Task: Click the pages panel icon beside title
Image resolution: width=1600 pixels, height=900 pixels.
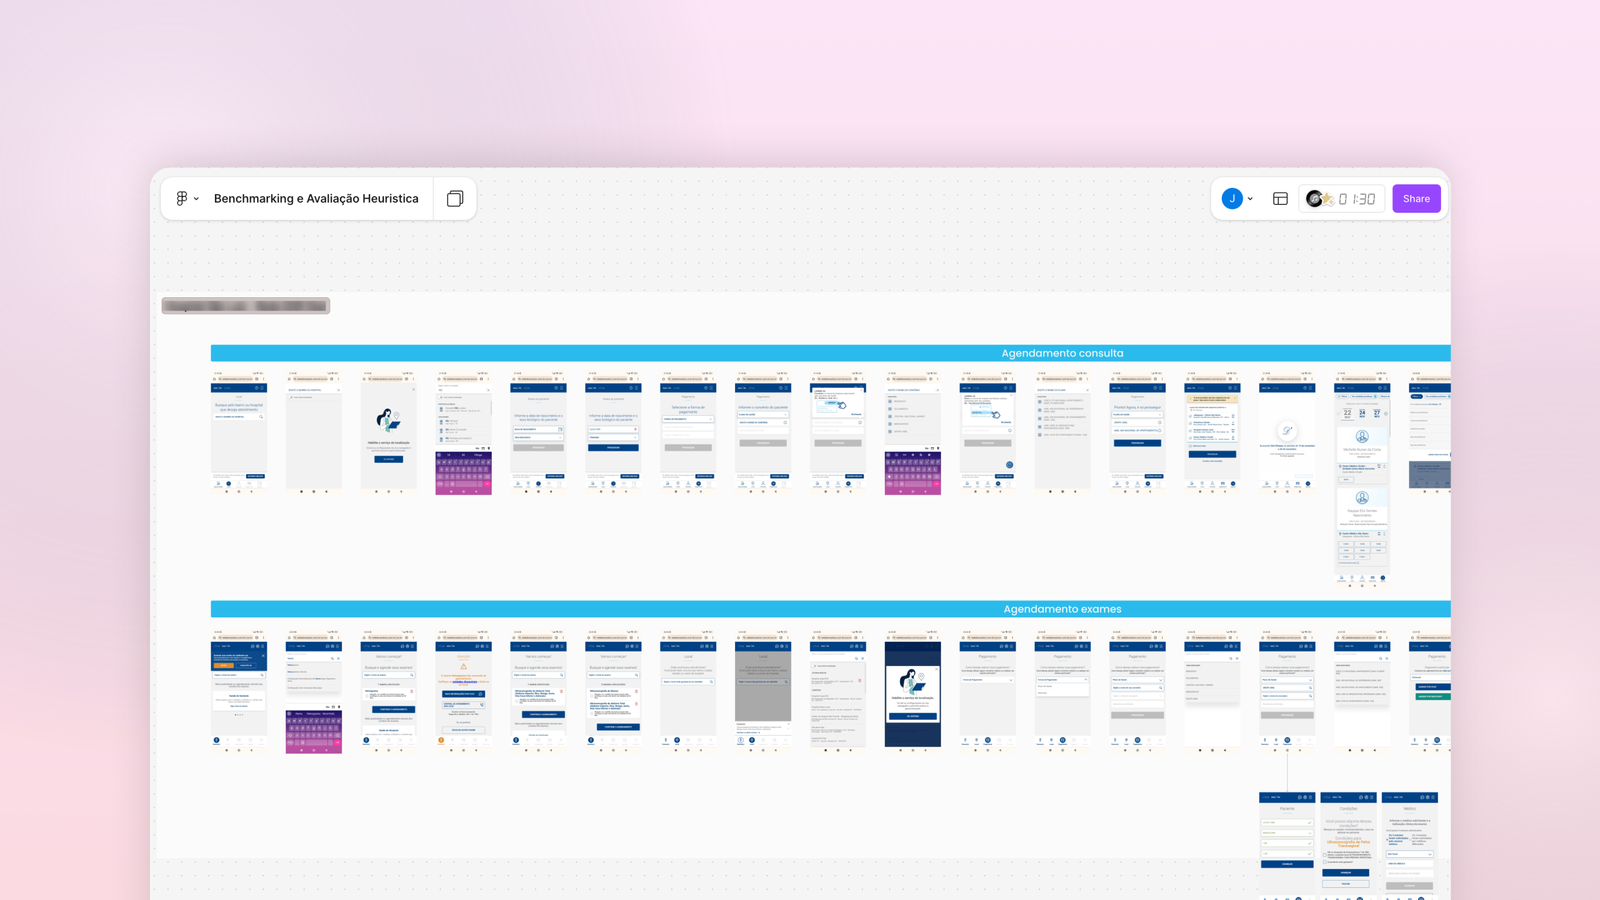Action: (x=455, y=199)
